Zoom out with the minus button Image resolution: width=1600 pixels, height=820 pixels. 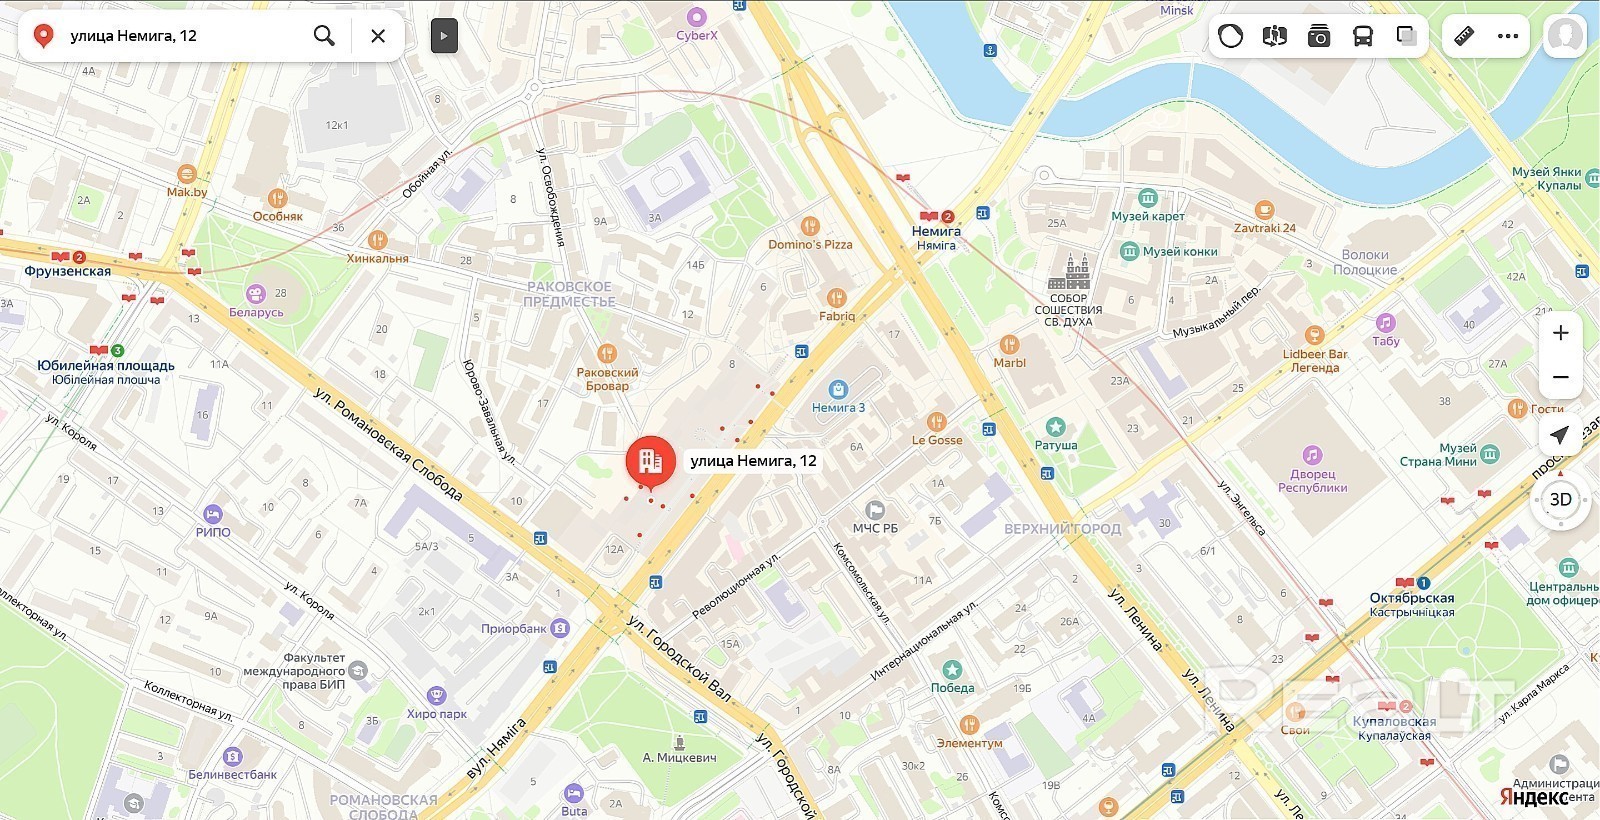tap(1561, 377)
